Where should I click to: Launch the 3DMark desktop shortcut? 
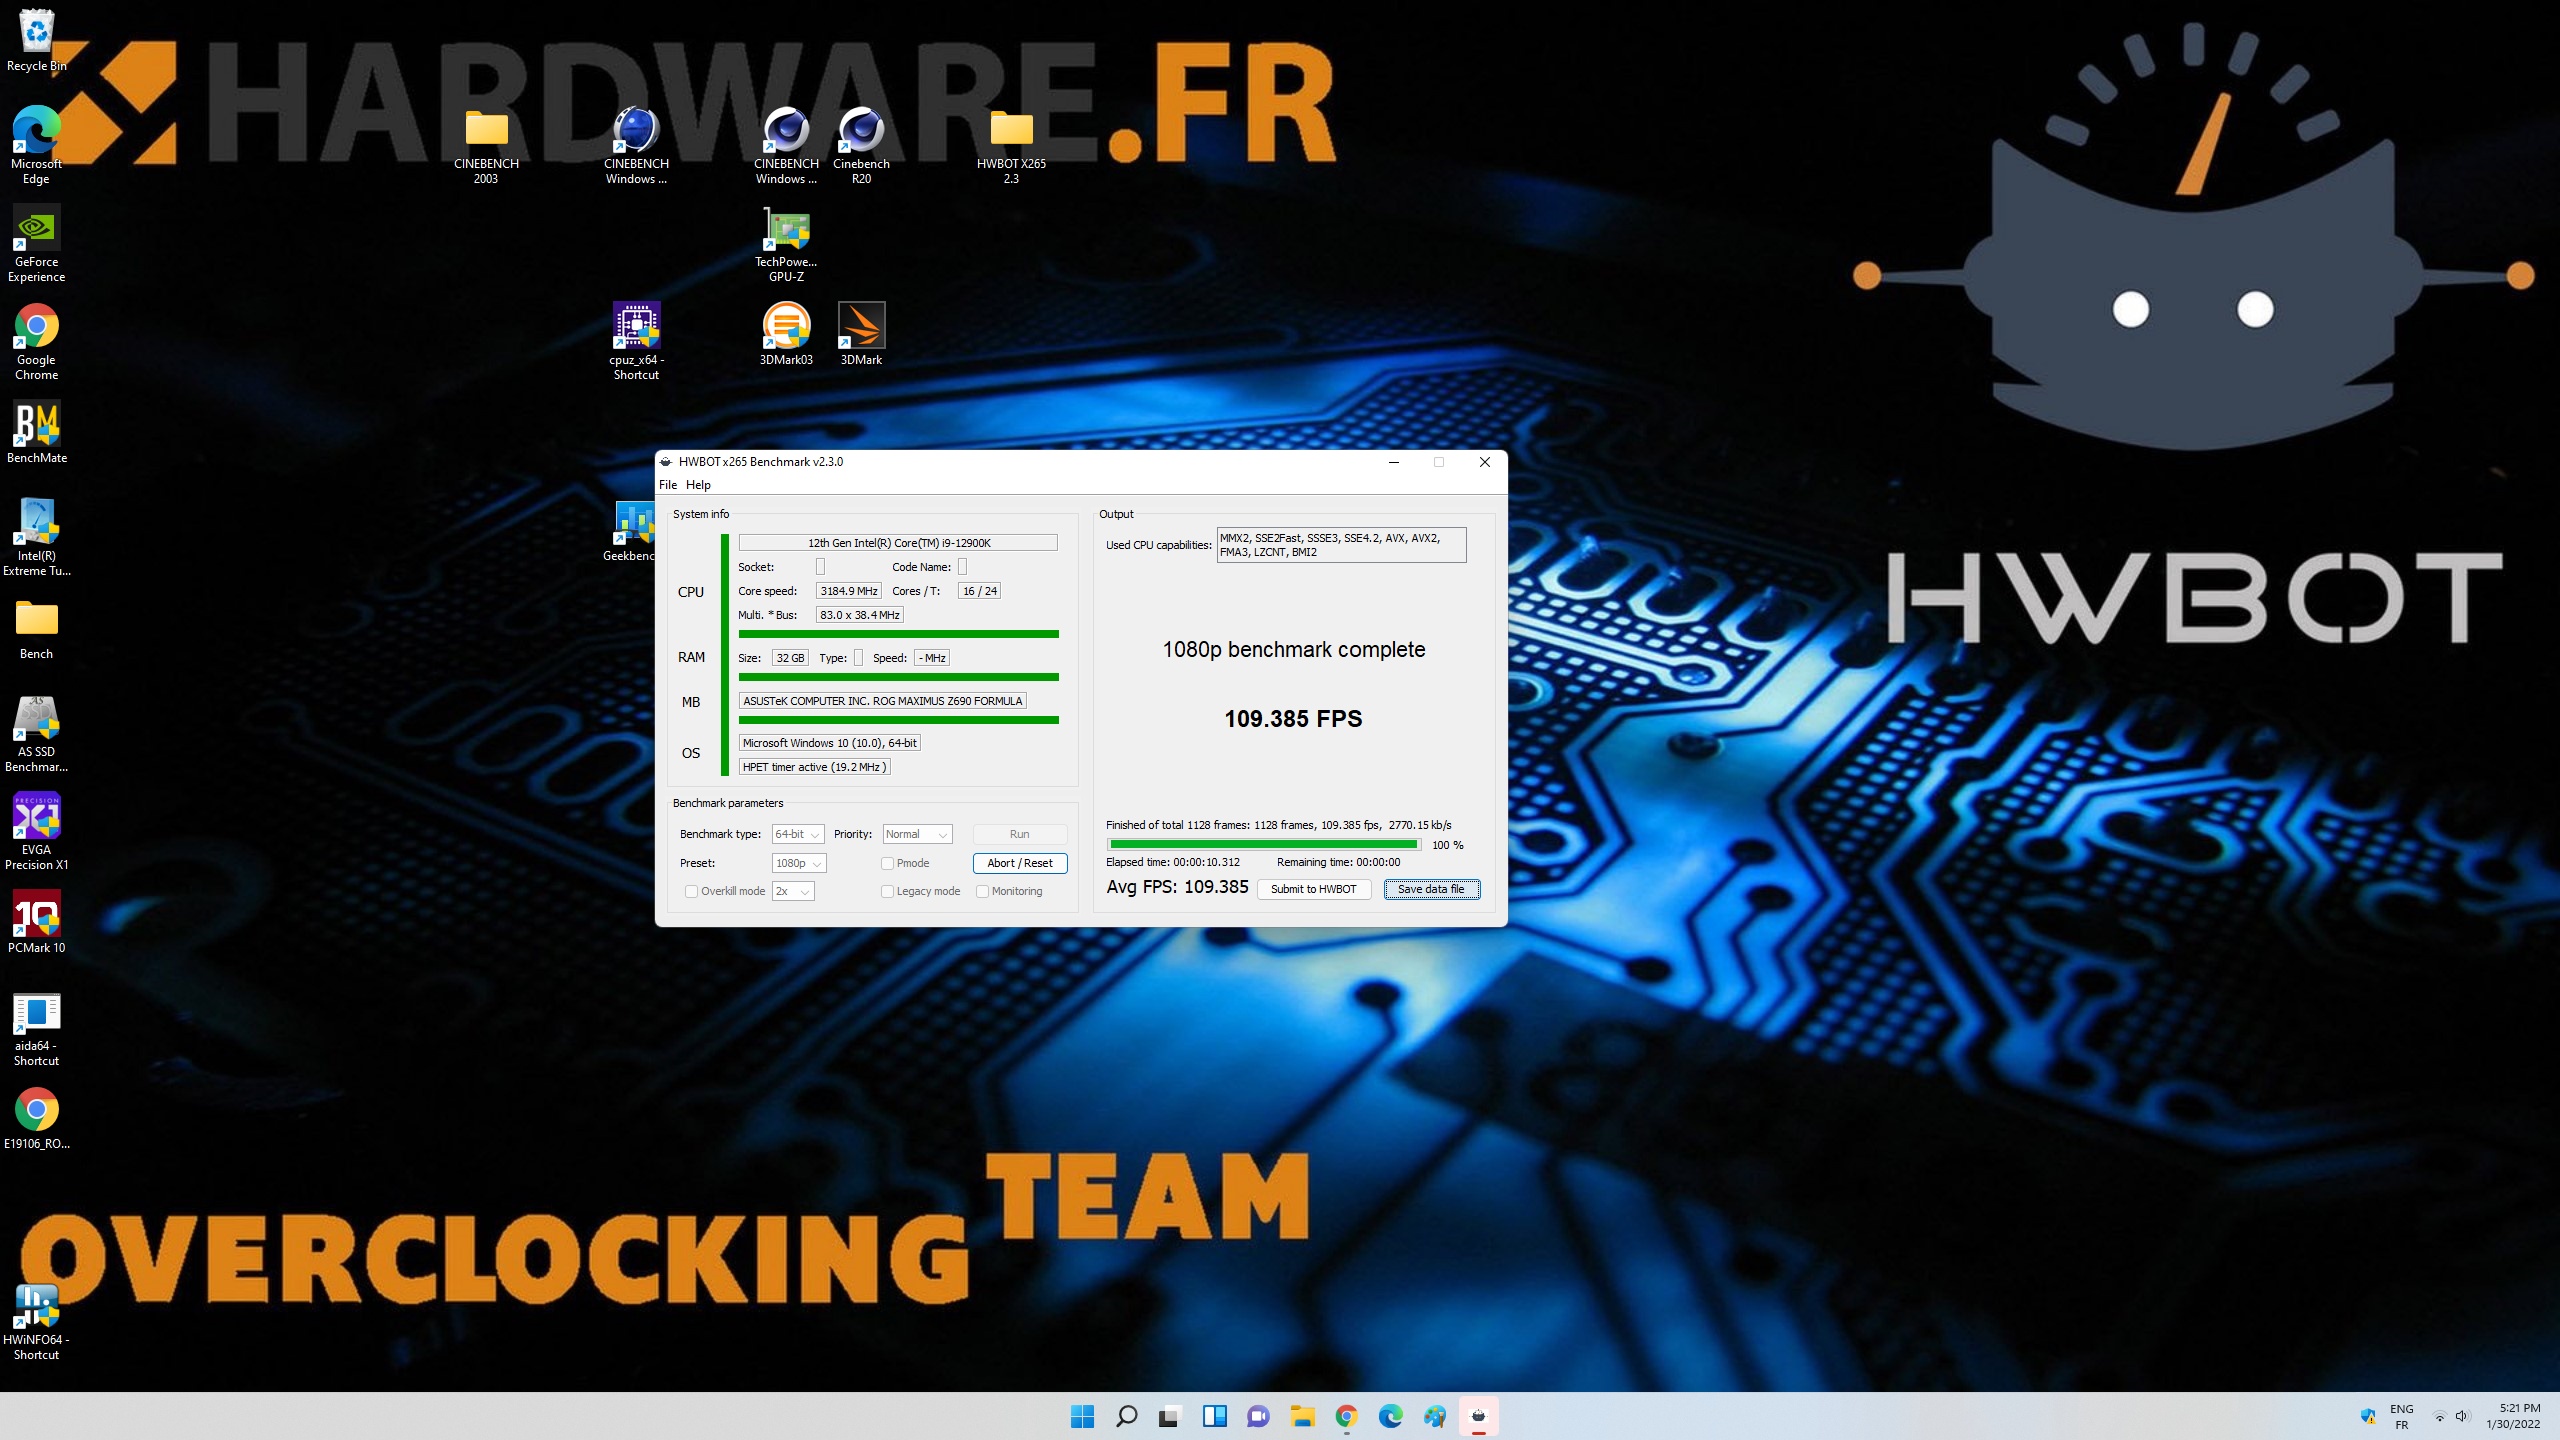861,334
